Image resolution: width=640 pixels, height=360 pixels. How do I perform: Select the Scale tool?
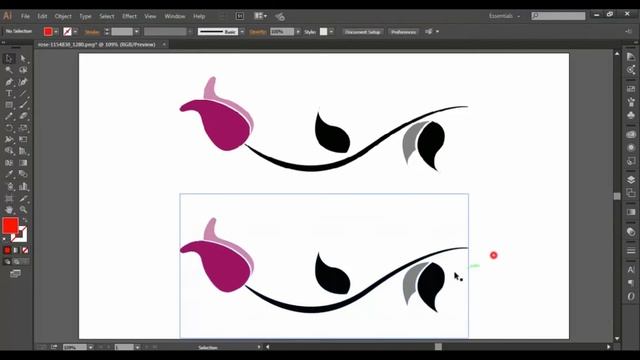click(x=23, y=128)
